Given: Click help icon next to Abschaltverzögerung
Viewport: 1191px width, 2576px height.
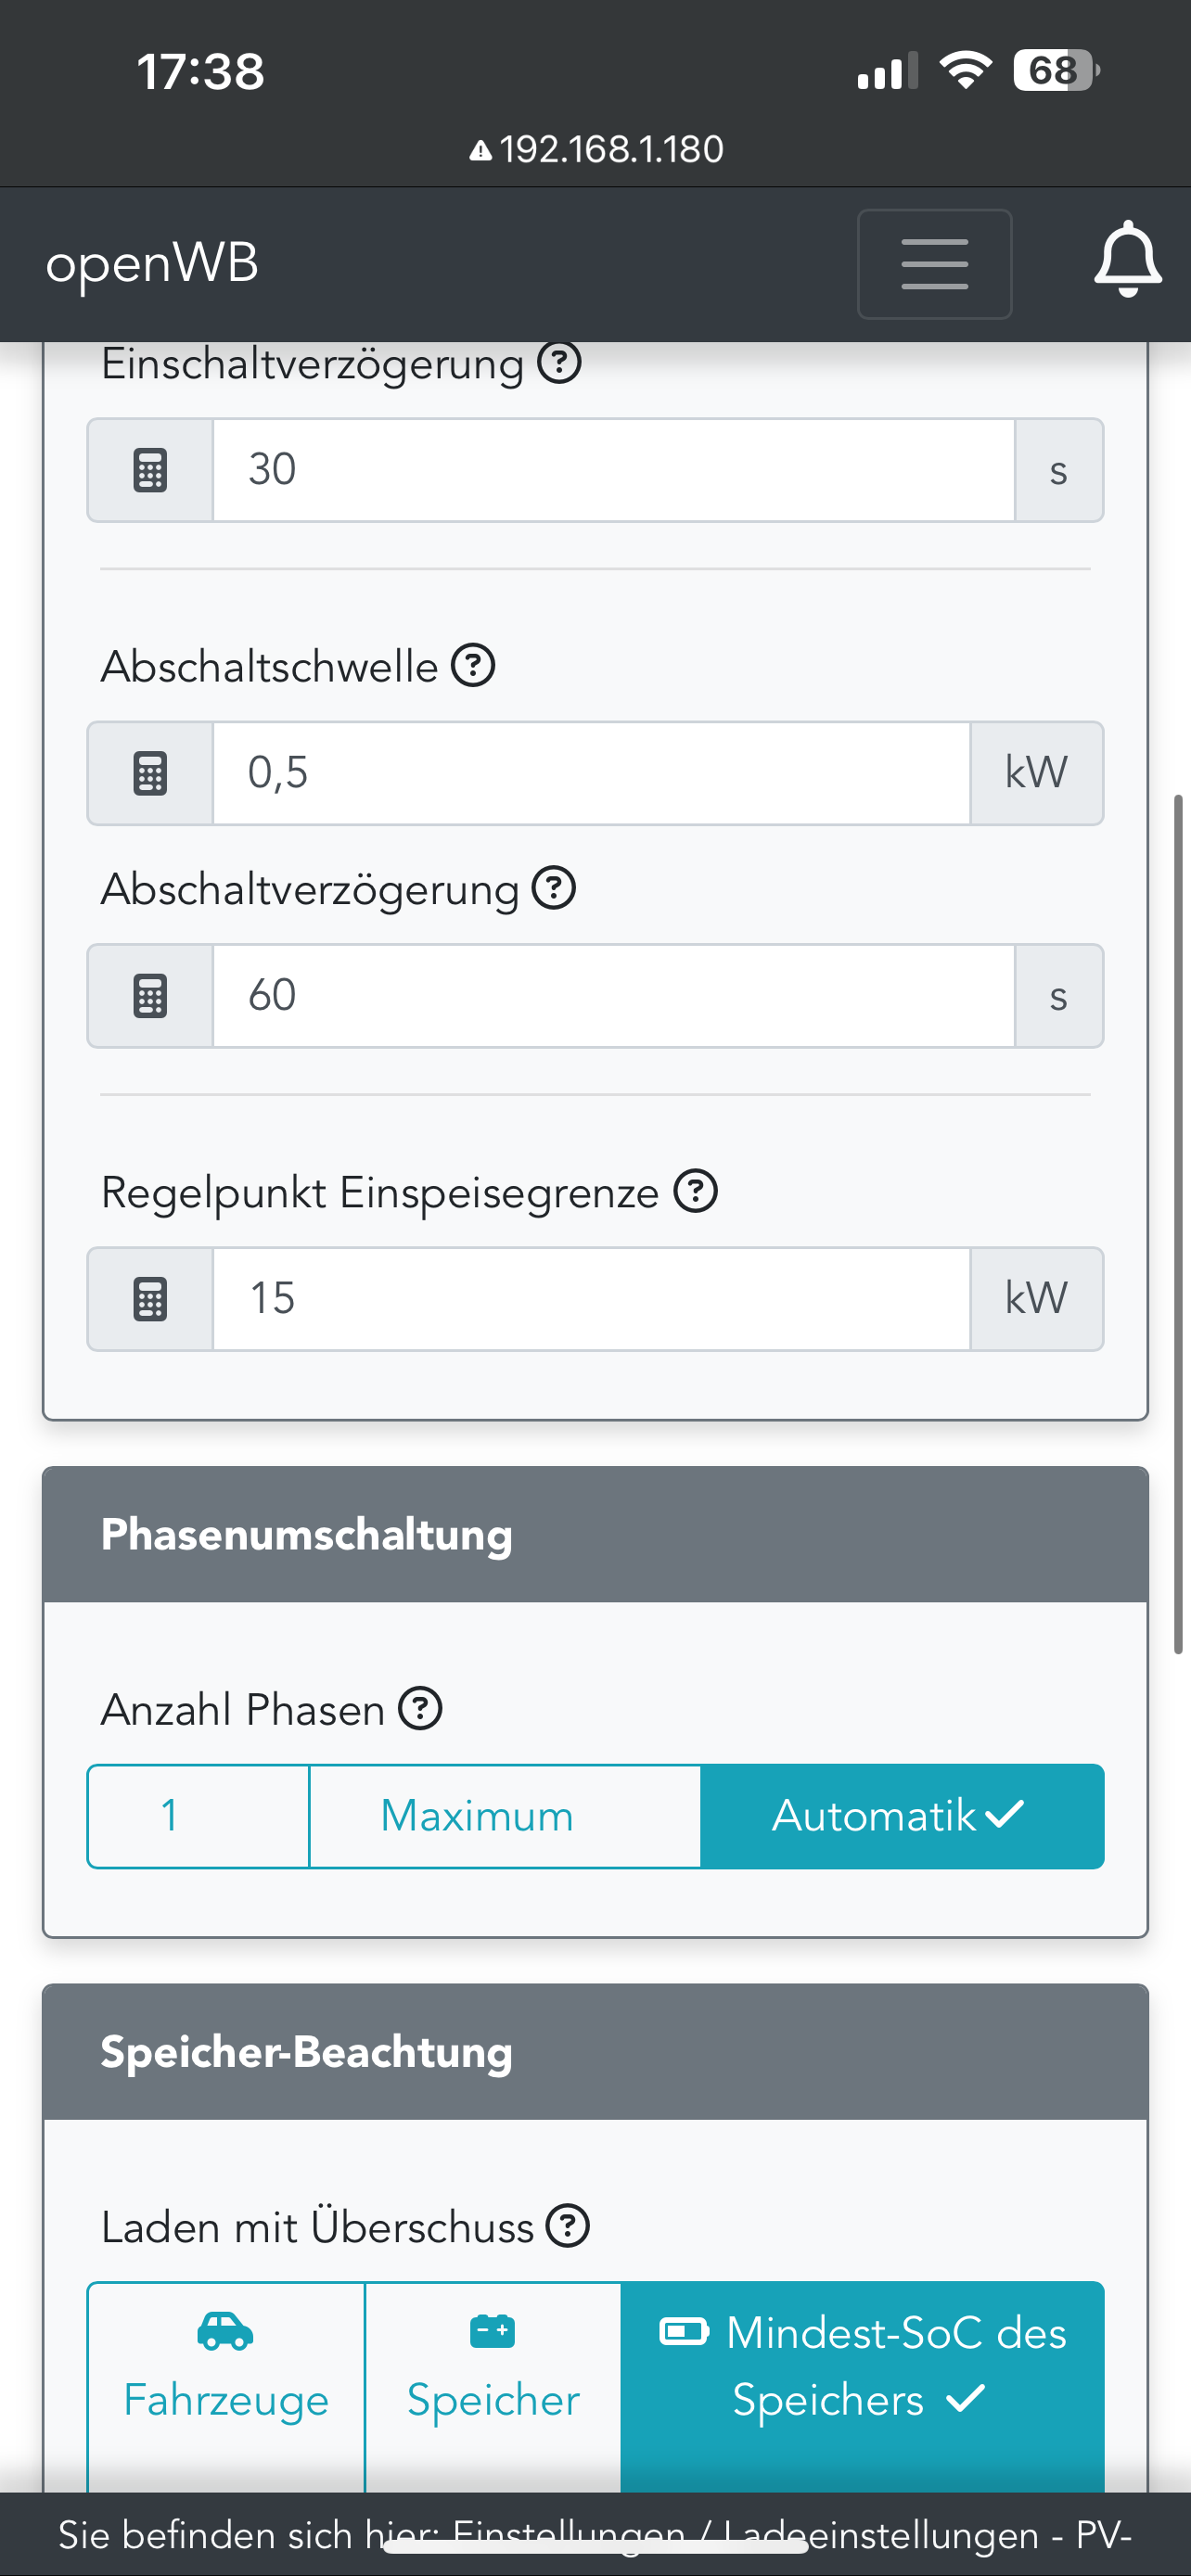Looking at the screenshot, I should (x=553, y=888).
